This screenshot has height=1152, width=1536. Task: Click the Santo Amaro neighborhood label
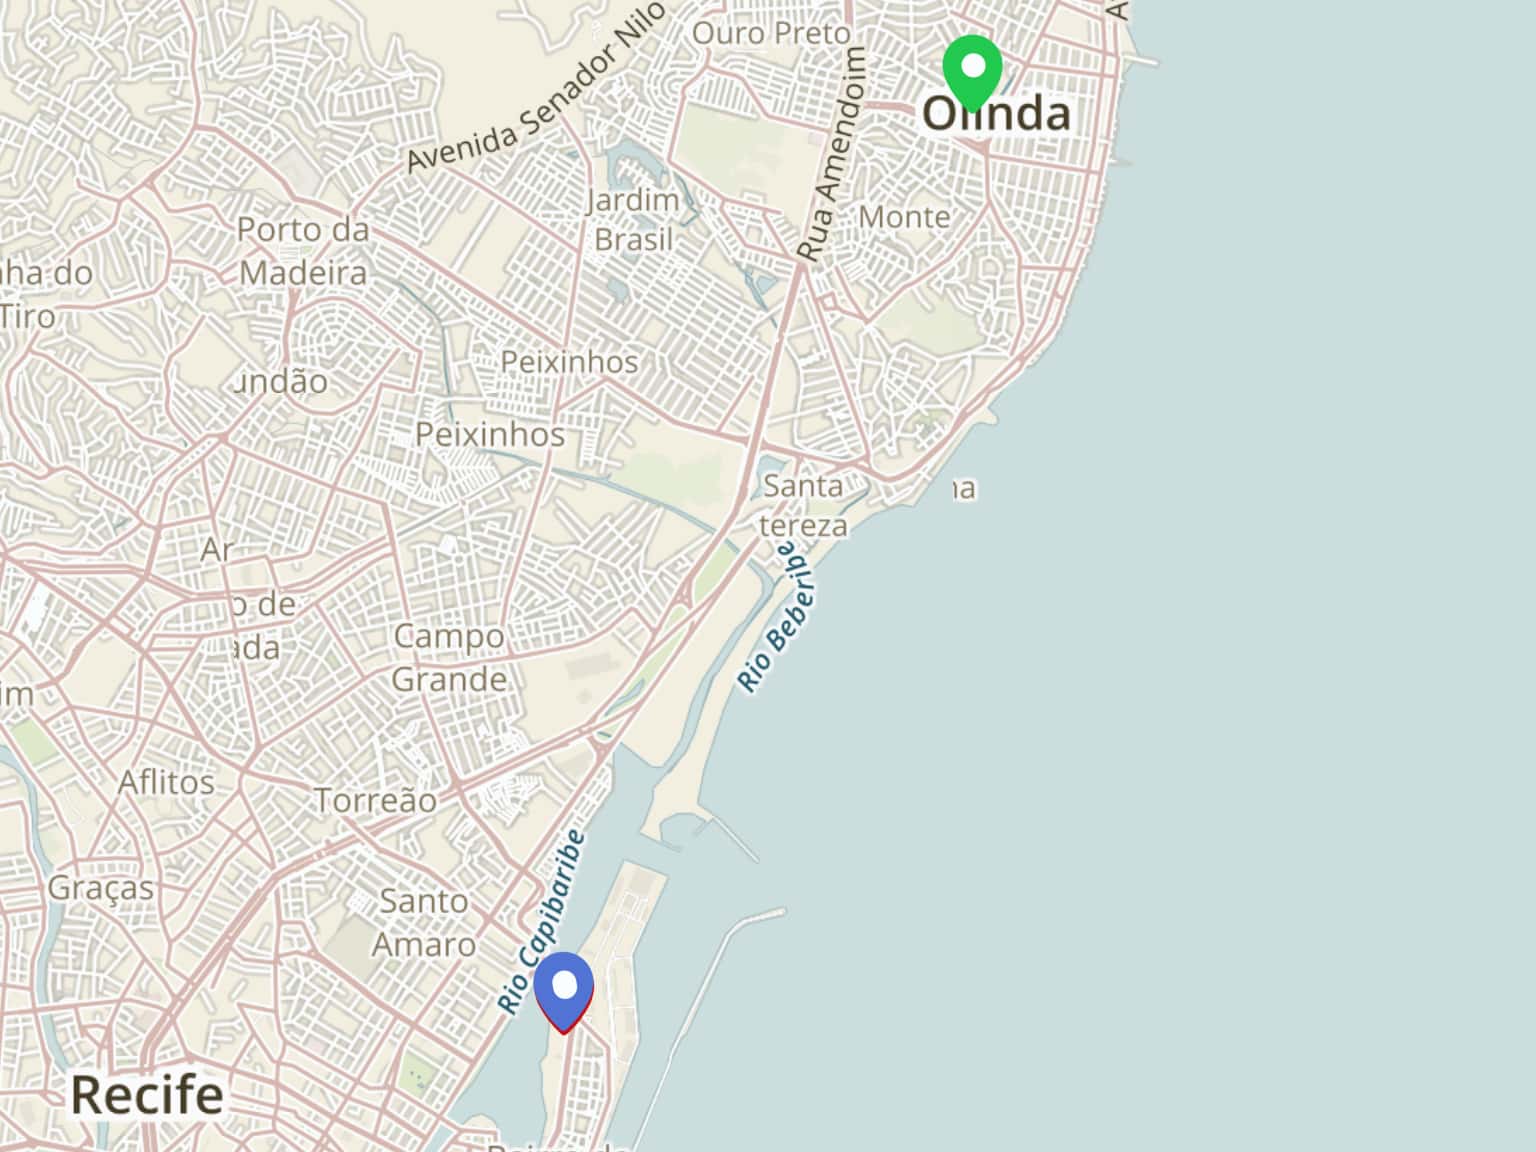pos(424,922)
